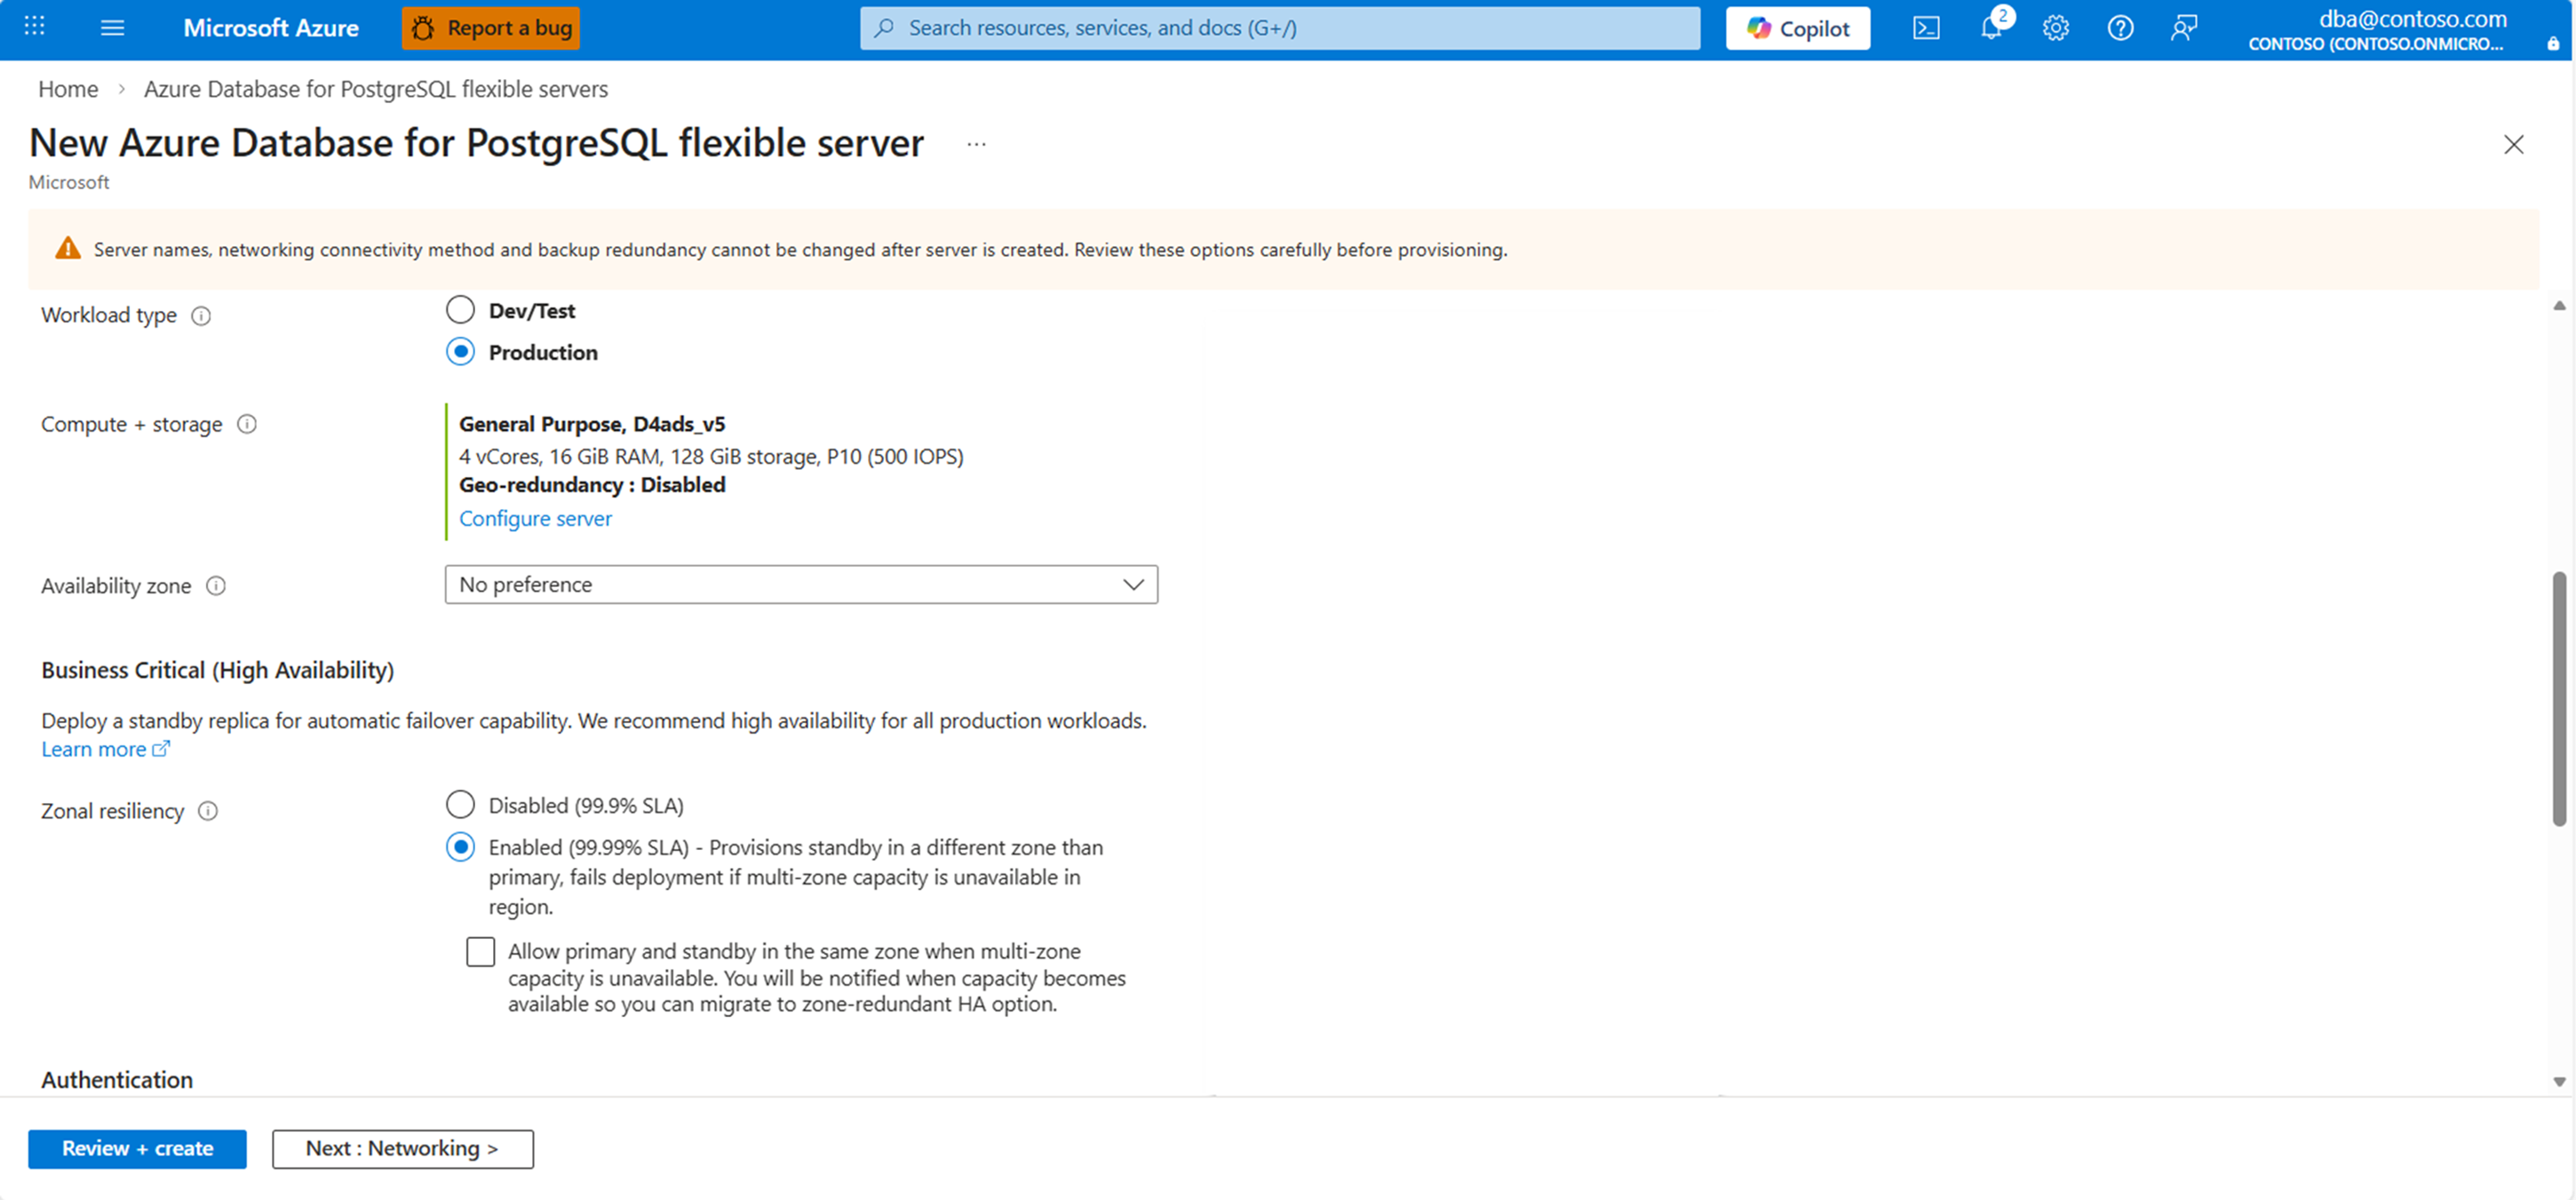Open the Availability zone dropdown
Viewport: 2576px width, 1200px height.
pyautogui.click(x=801, y=585)
